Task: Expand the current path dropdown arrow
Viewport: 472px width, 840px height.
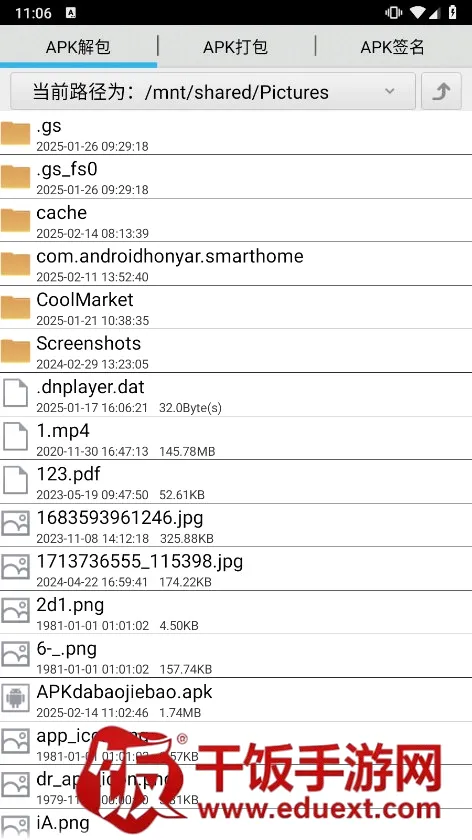Action: 390,92
